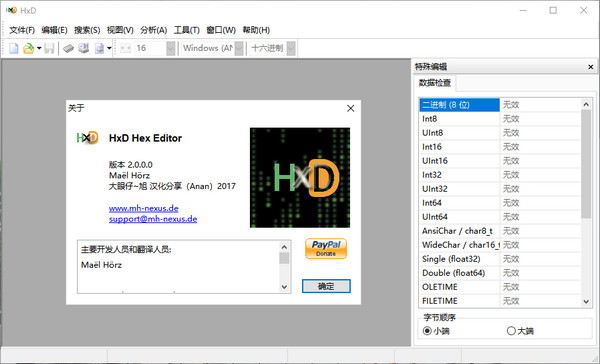Open the 工具(T) menu

click(x=187, y=30)
